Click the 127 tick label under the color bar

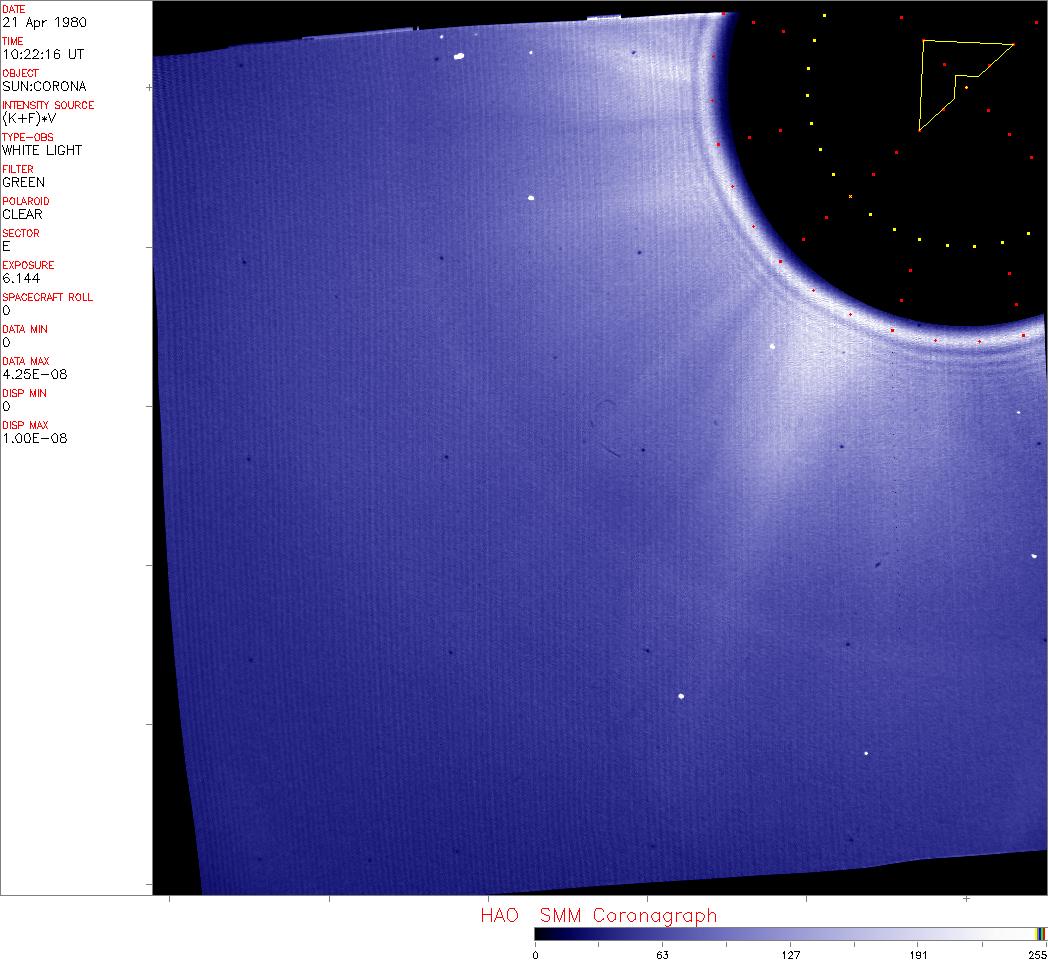point(790,954)
